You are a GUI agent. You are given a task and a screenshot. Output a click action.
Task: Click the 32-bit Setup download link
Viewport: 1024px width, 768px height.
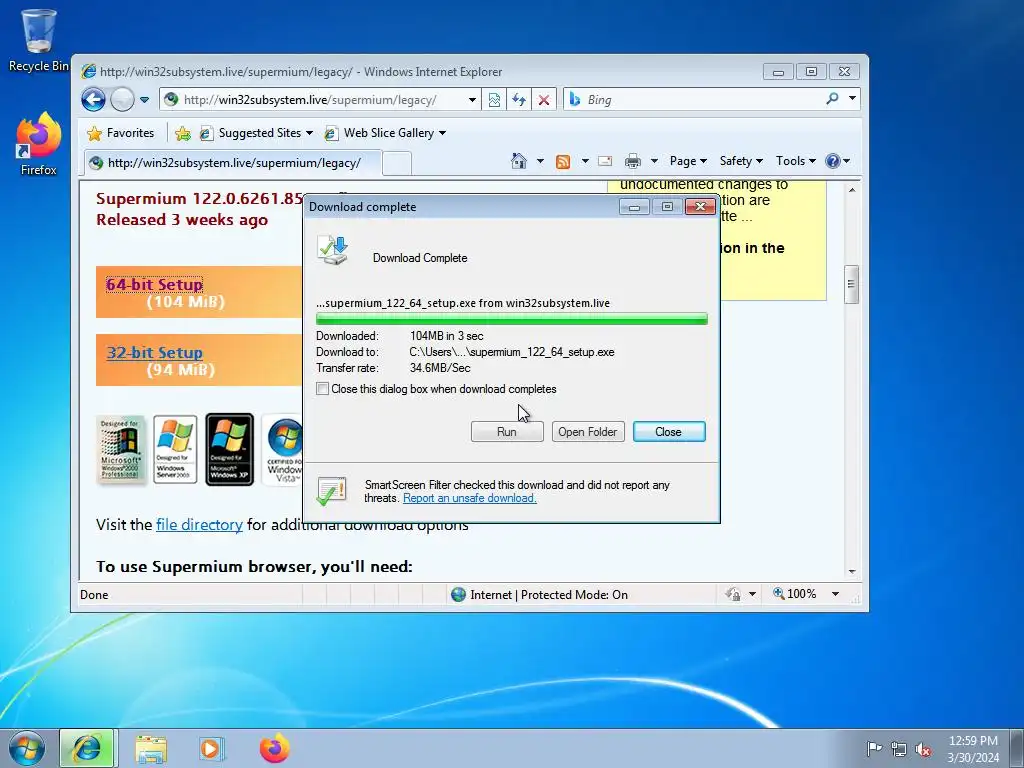pyautogui.click(x=155, y=353)
